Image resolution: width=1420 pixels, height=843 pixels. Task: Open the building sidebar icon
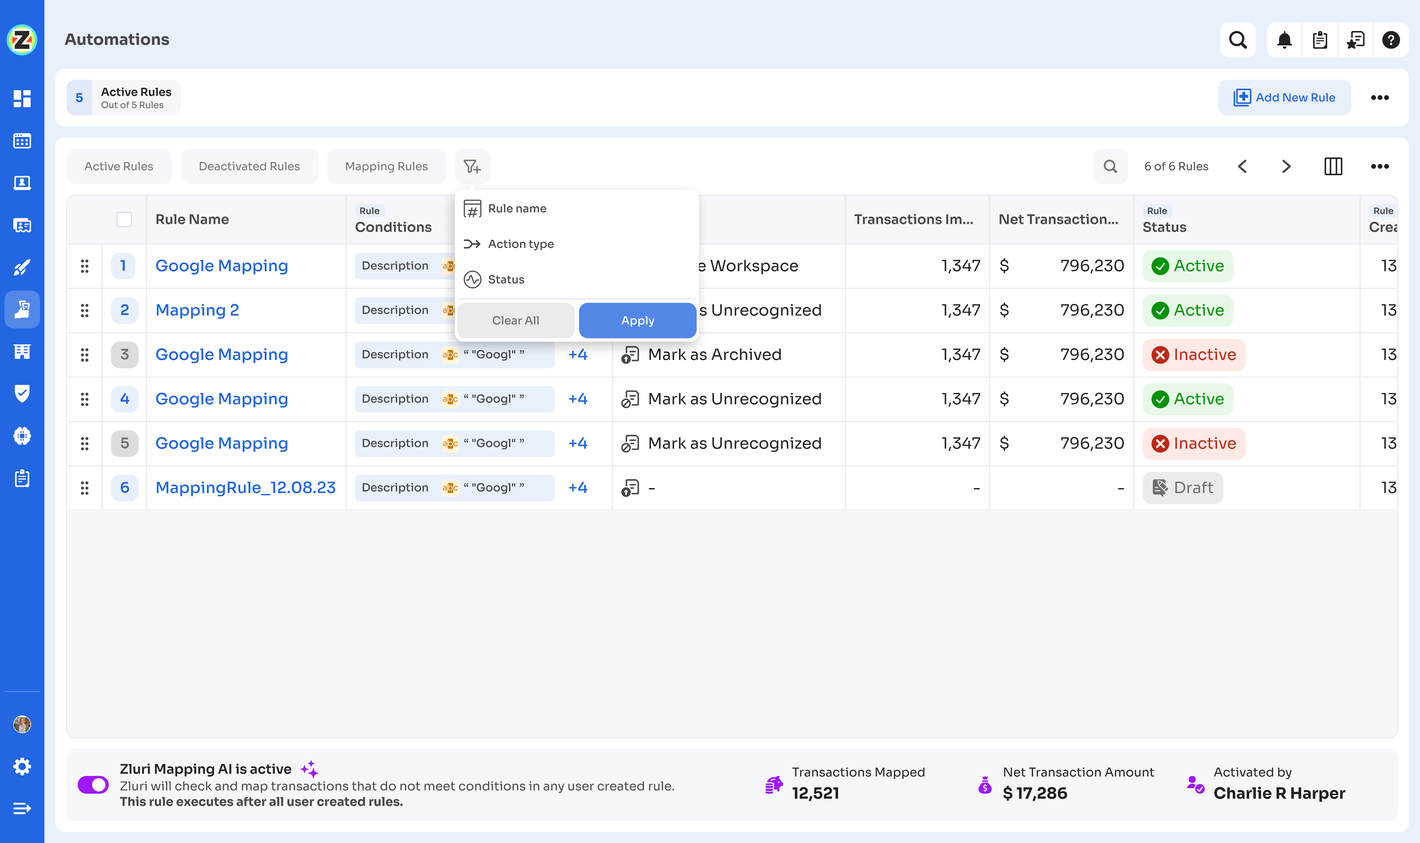tap(22, 351)
